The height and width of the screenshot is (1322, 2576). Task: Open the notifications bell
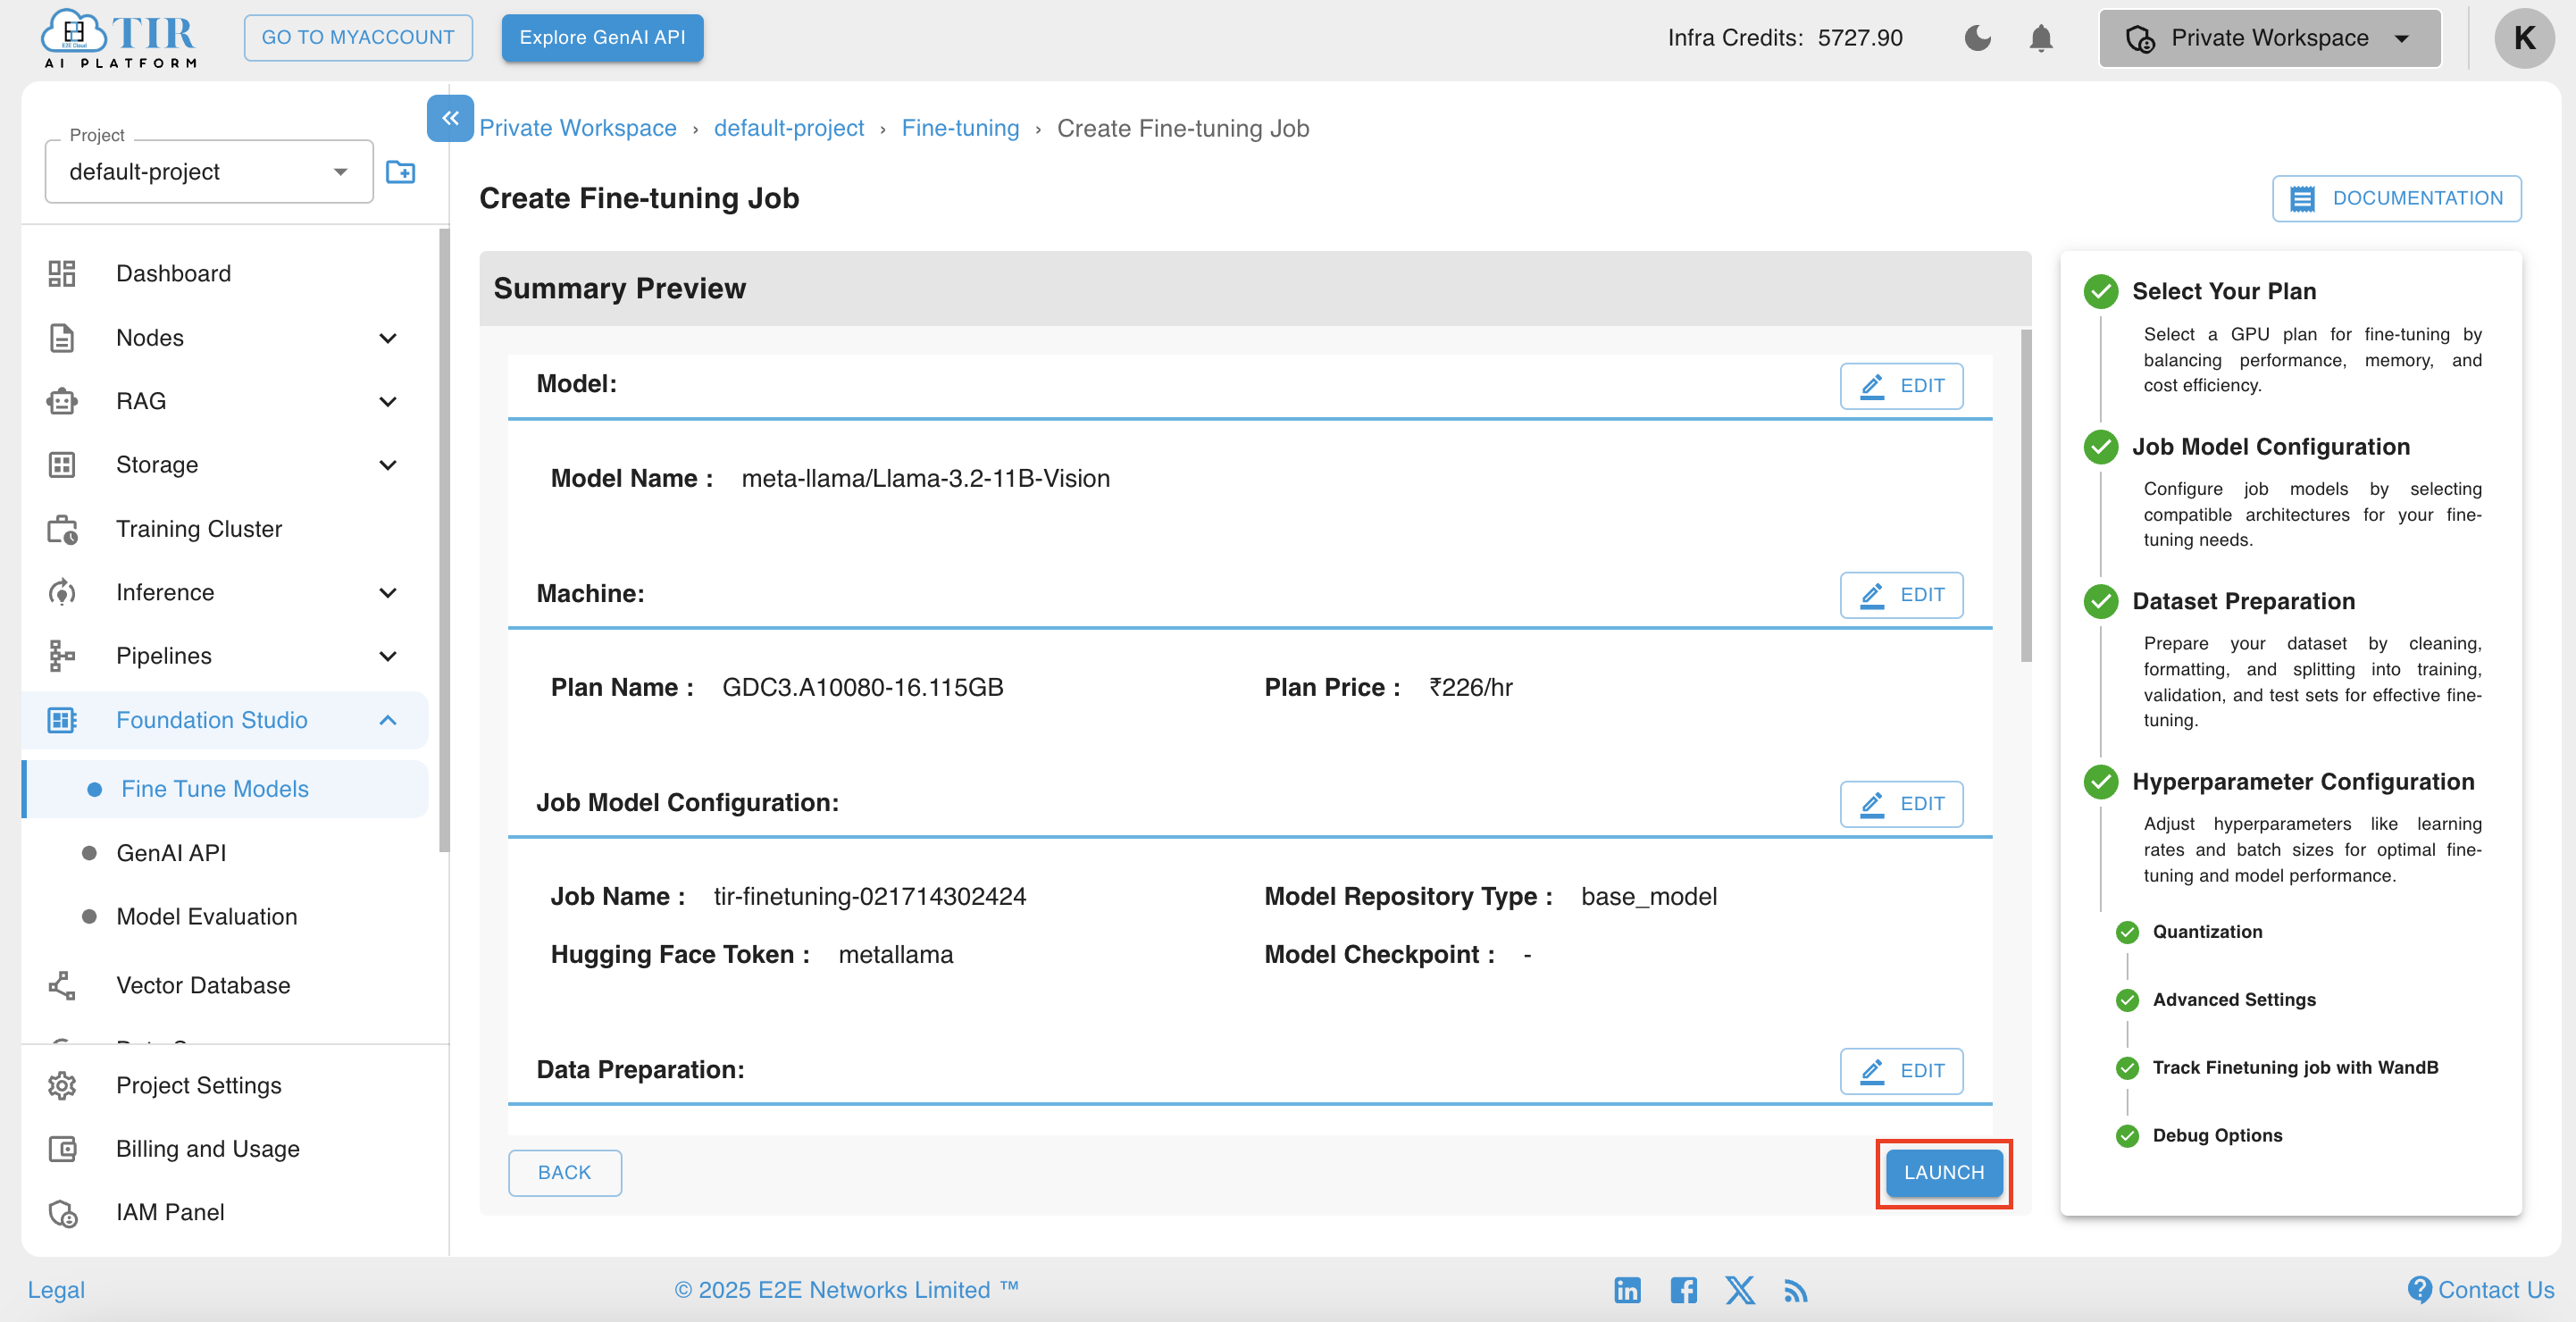[2041, 38]
